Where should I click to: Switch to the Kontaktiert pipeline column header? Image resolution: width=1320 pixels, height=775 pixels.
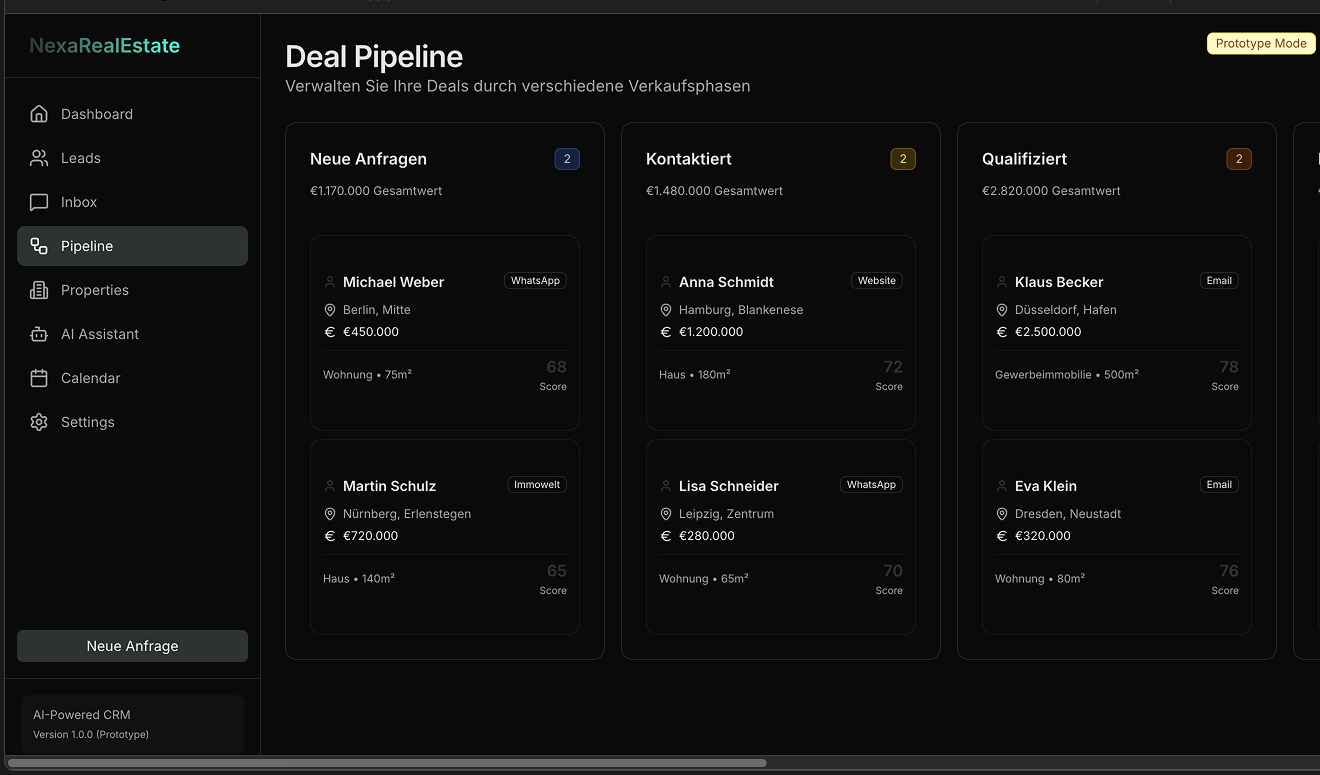point(689,158)
